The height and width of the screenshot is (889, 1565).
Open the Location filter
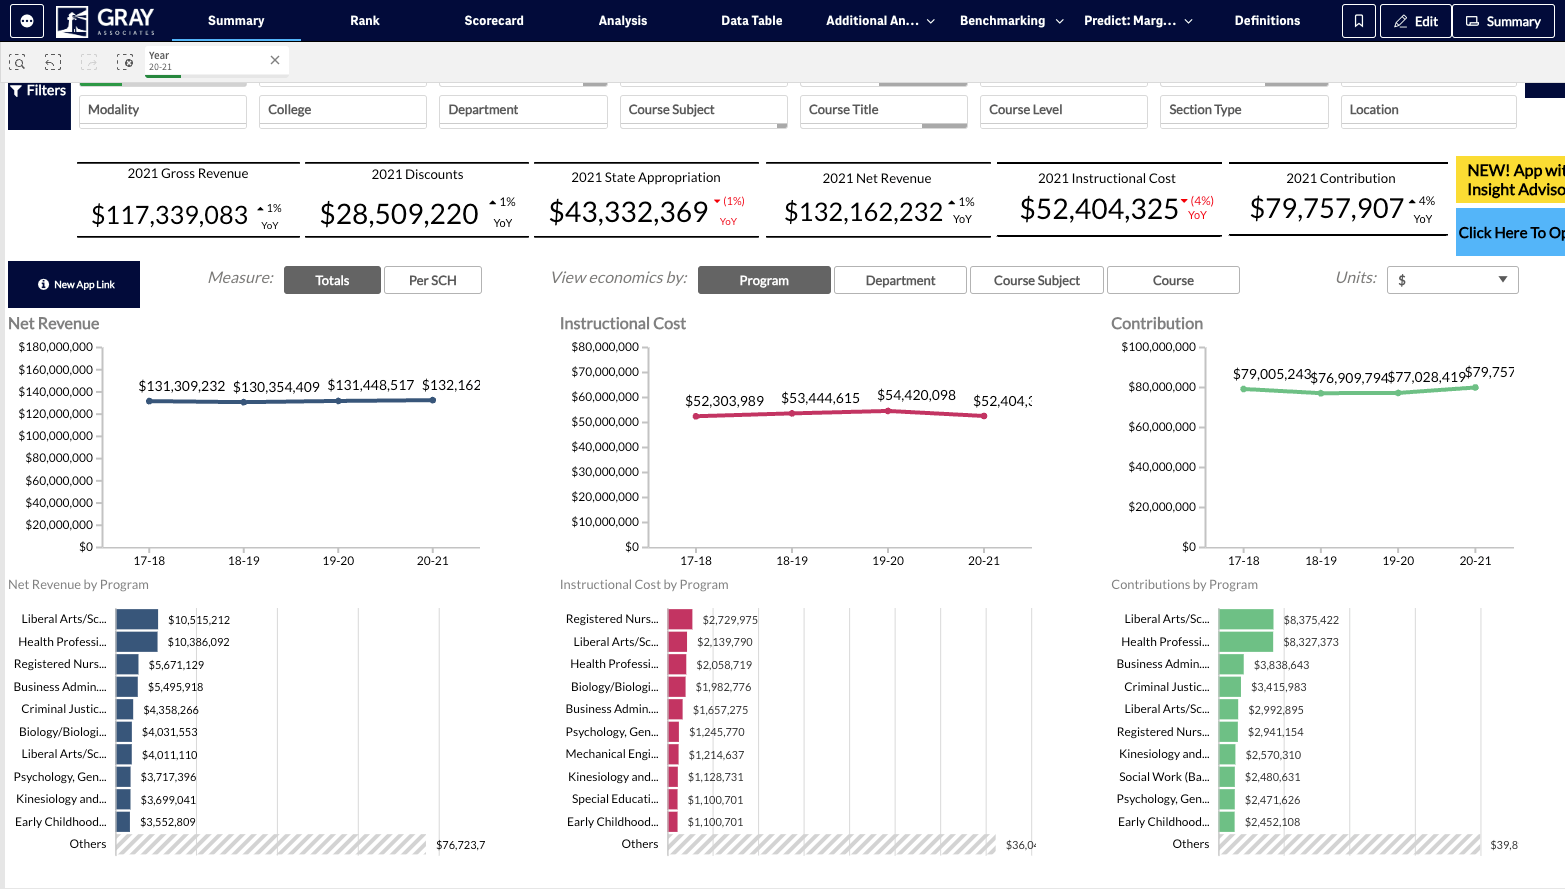coord(1429,110)
